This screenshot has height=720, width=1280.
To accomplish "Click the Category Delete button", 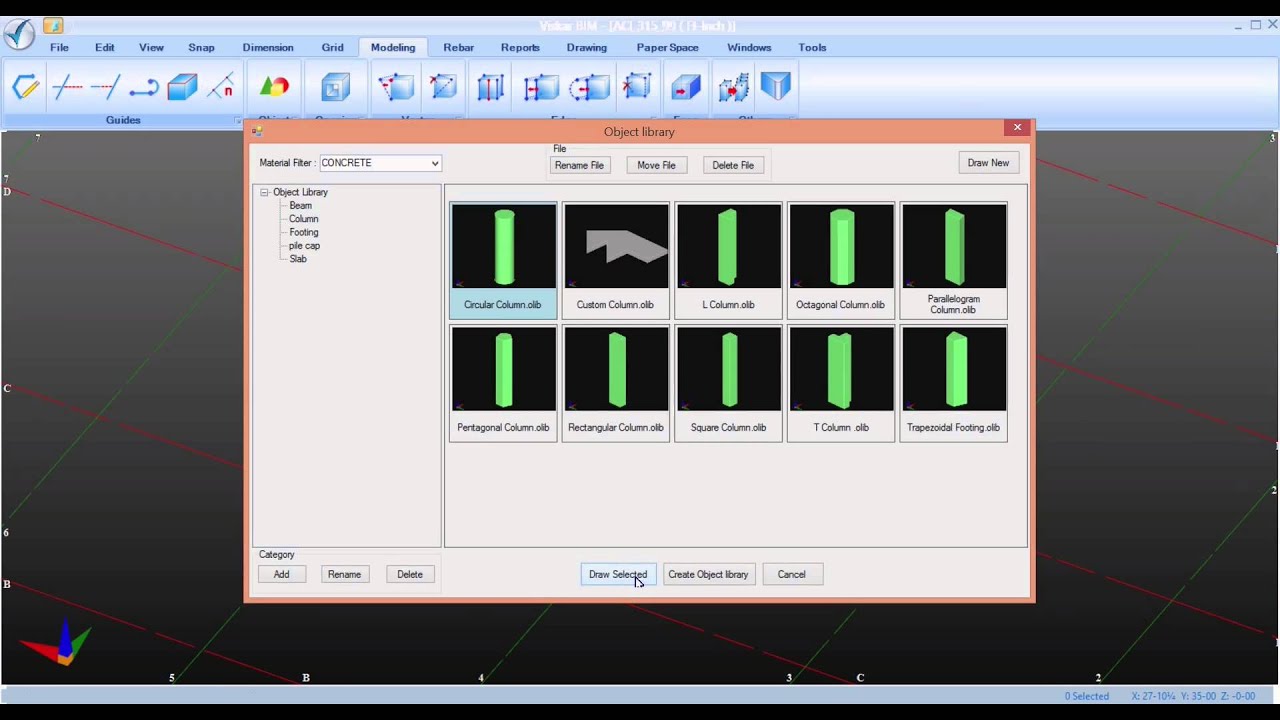I will (x=410, y=574).
